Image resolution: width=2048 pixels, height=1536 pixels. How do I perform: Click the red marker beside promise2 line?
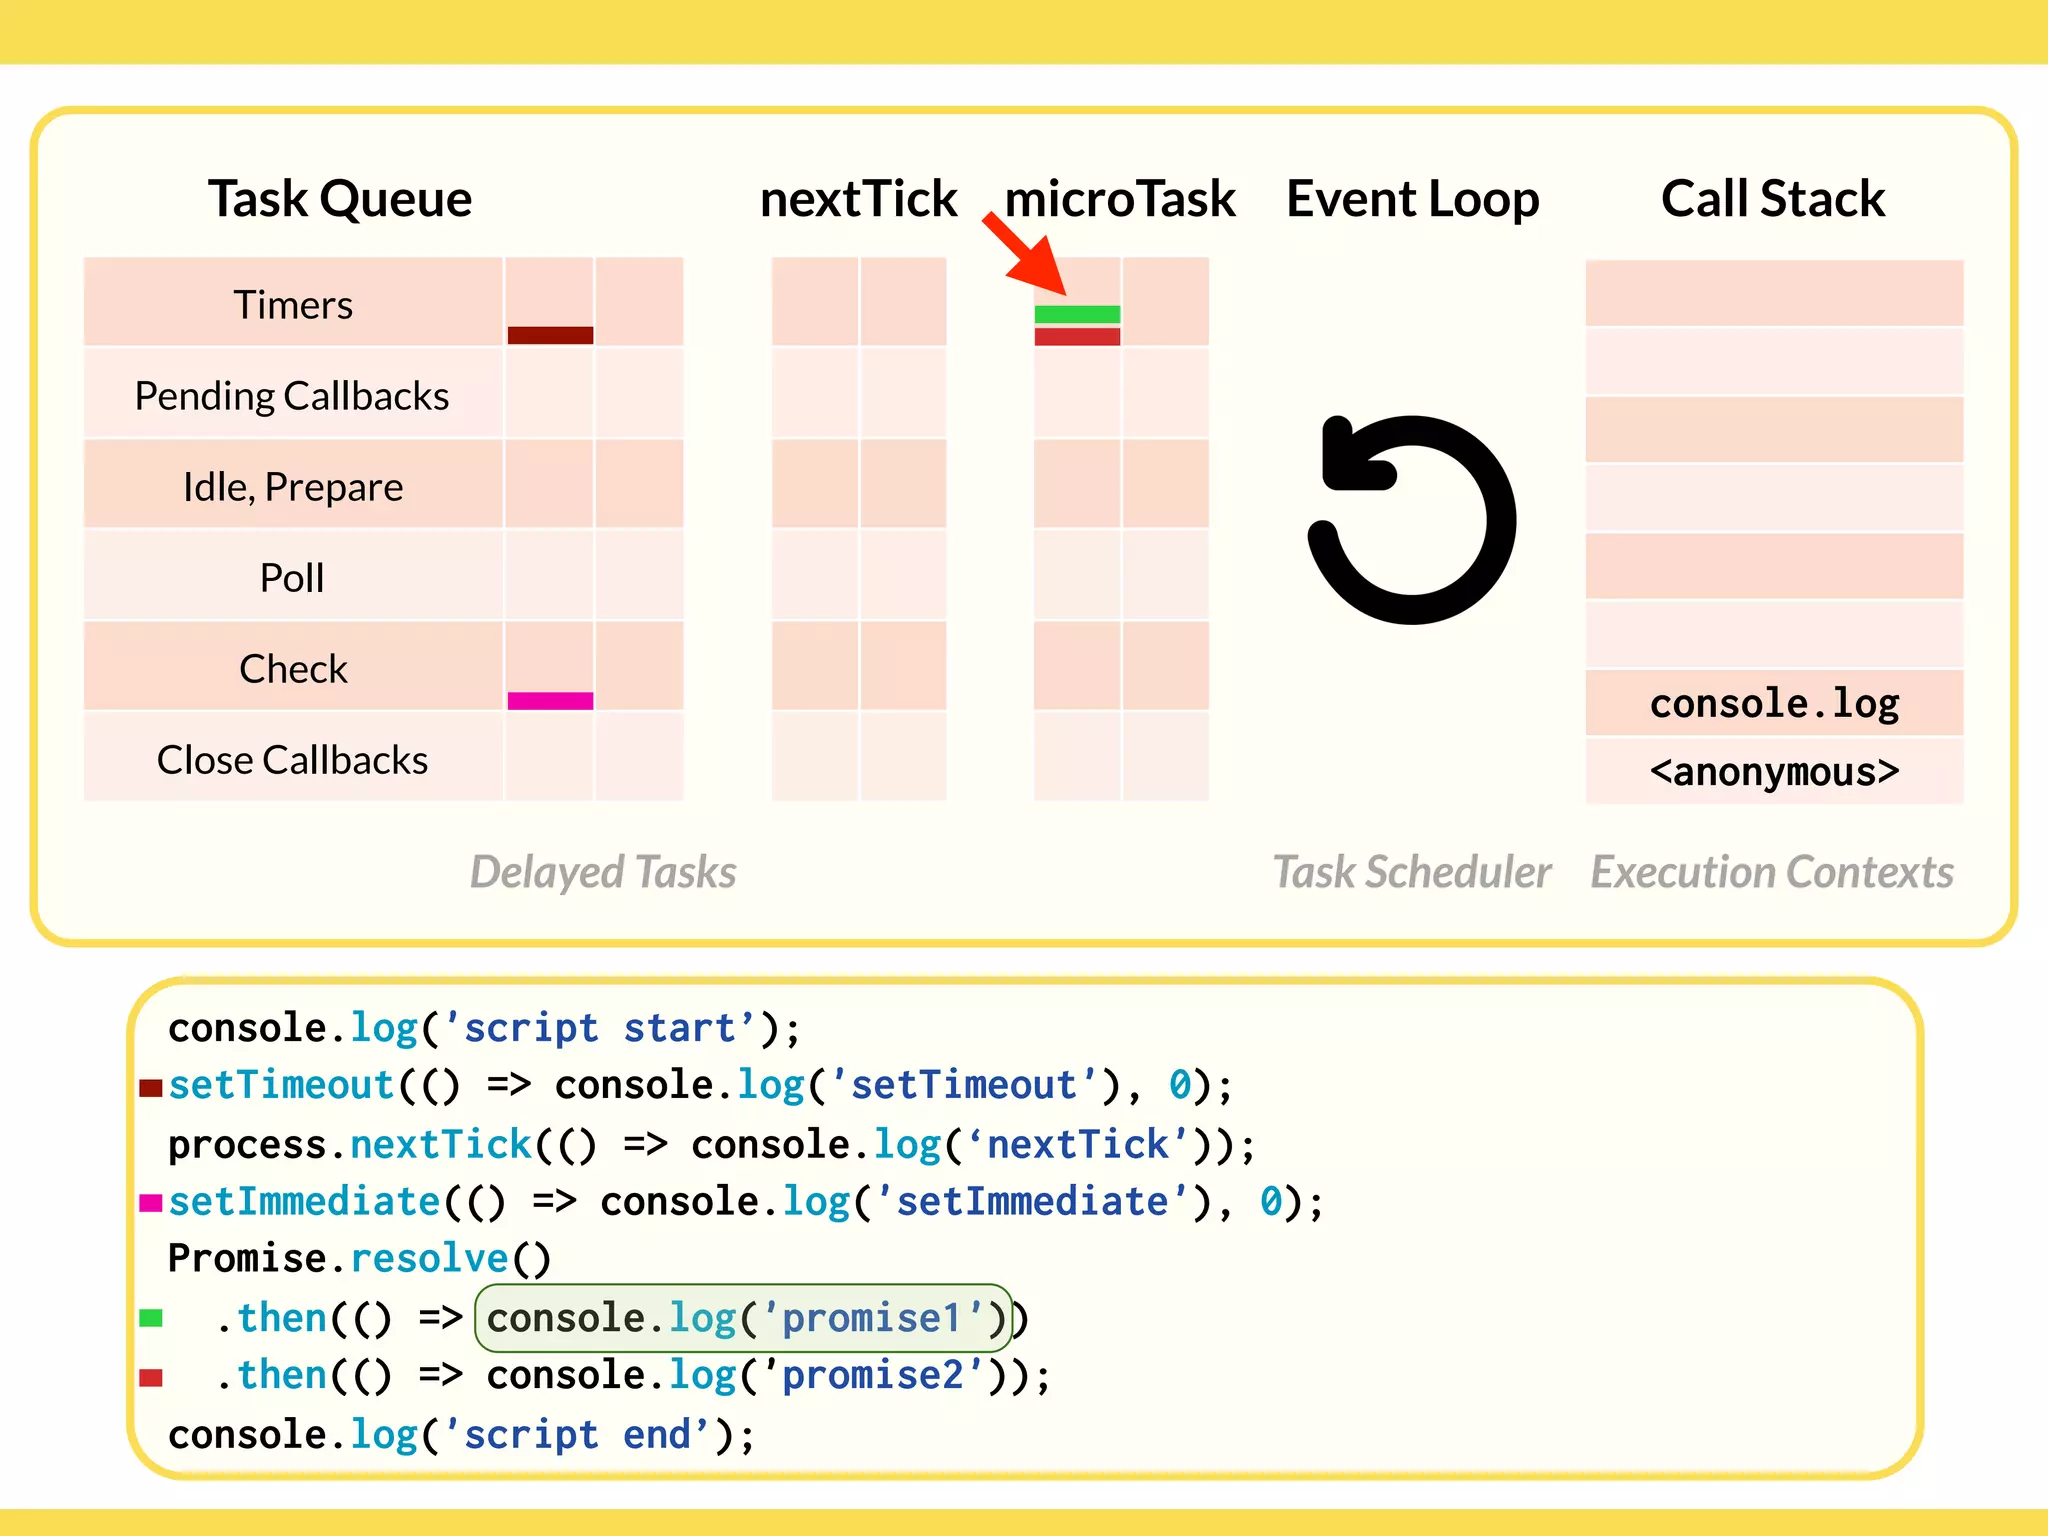(151, 1378)
